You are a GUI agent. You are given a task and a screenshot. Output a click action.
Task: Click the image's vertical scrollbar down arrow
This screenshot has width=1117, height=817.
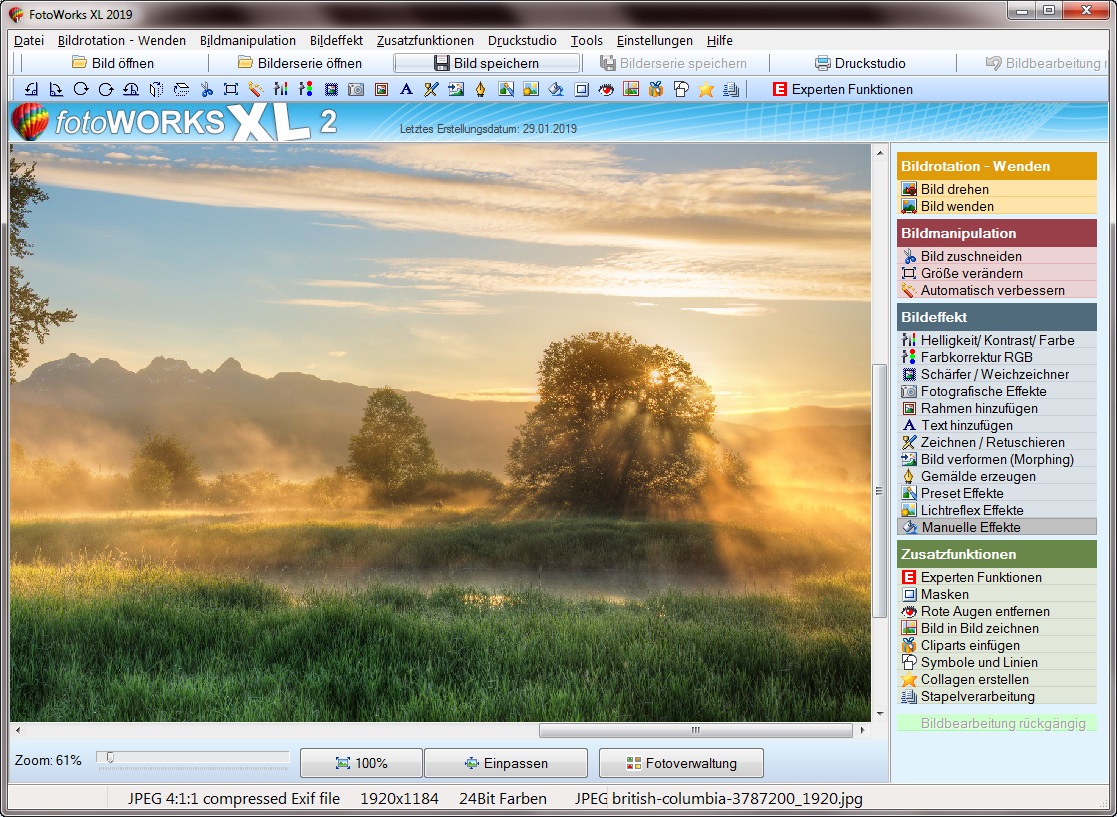pos(880,713)
